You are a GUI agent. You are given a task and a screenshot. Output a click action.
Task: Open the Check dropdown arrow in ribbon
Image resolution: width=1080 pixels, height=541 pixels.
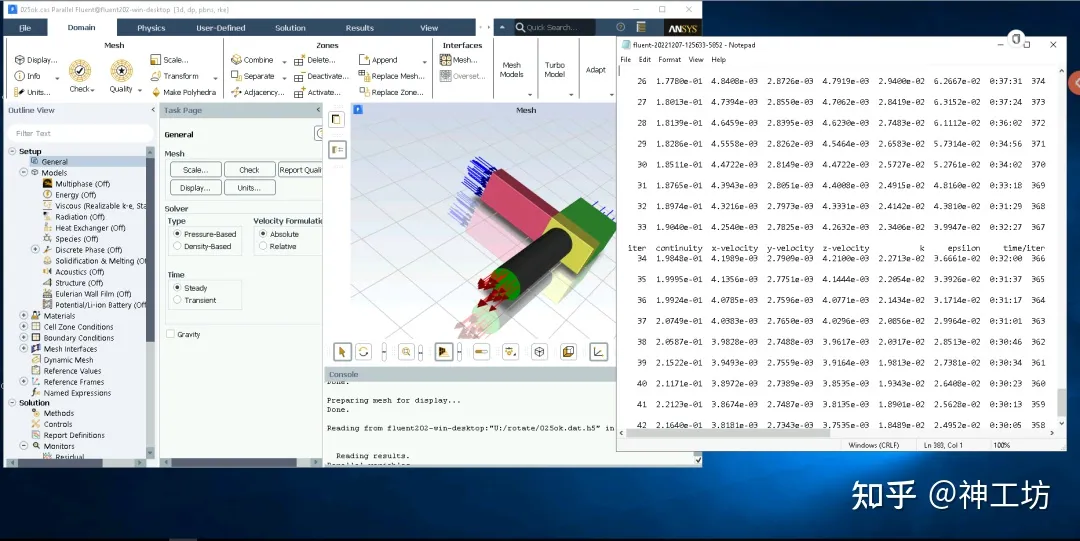pyautogui.click(x=93, y=90)
